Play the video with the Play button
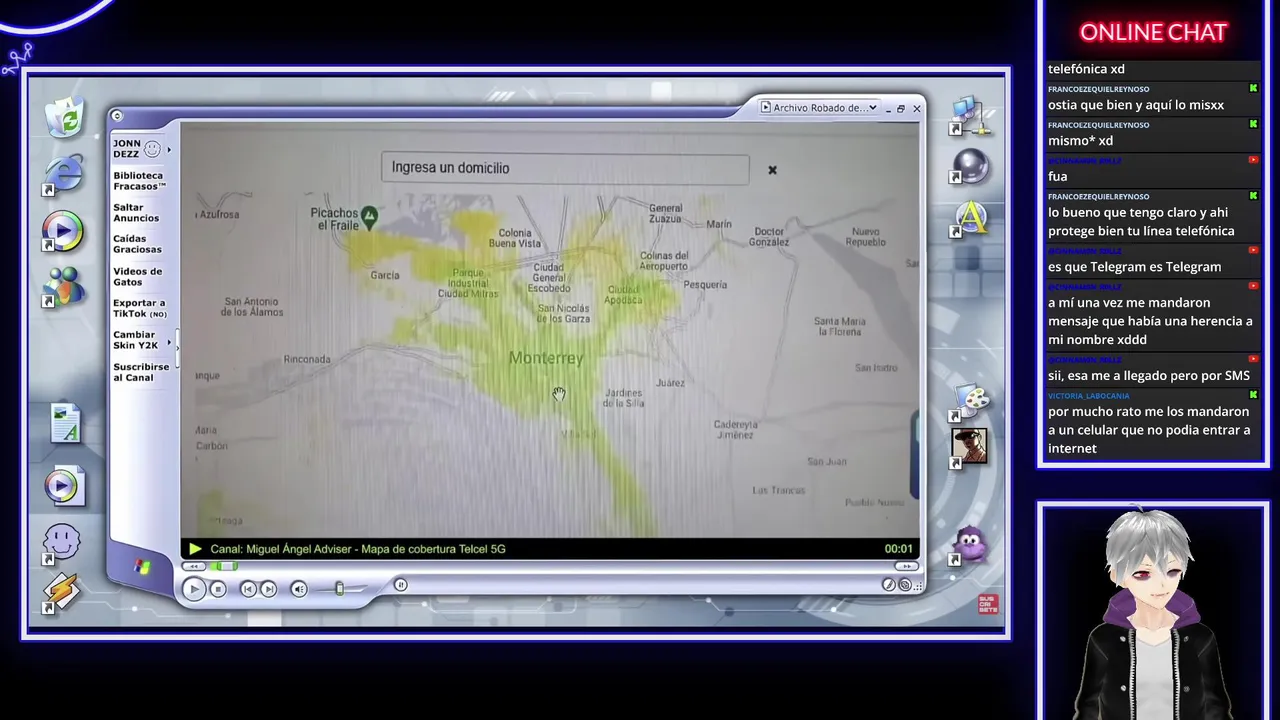The width and height of the screenshot is (1280, 720). tap(194, 589)
